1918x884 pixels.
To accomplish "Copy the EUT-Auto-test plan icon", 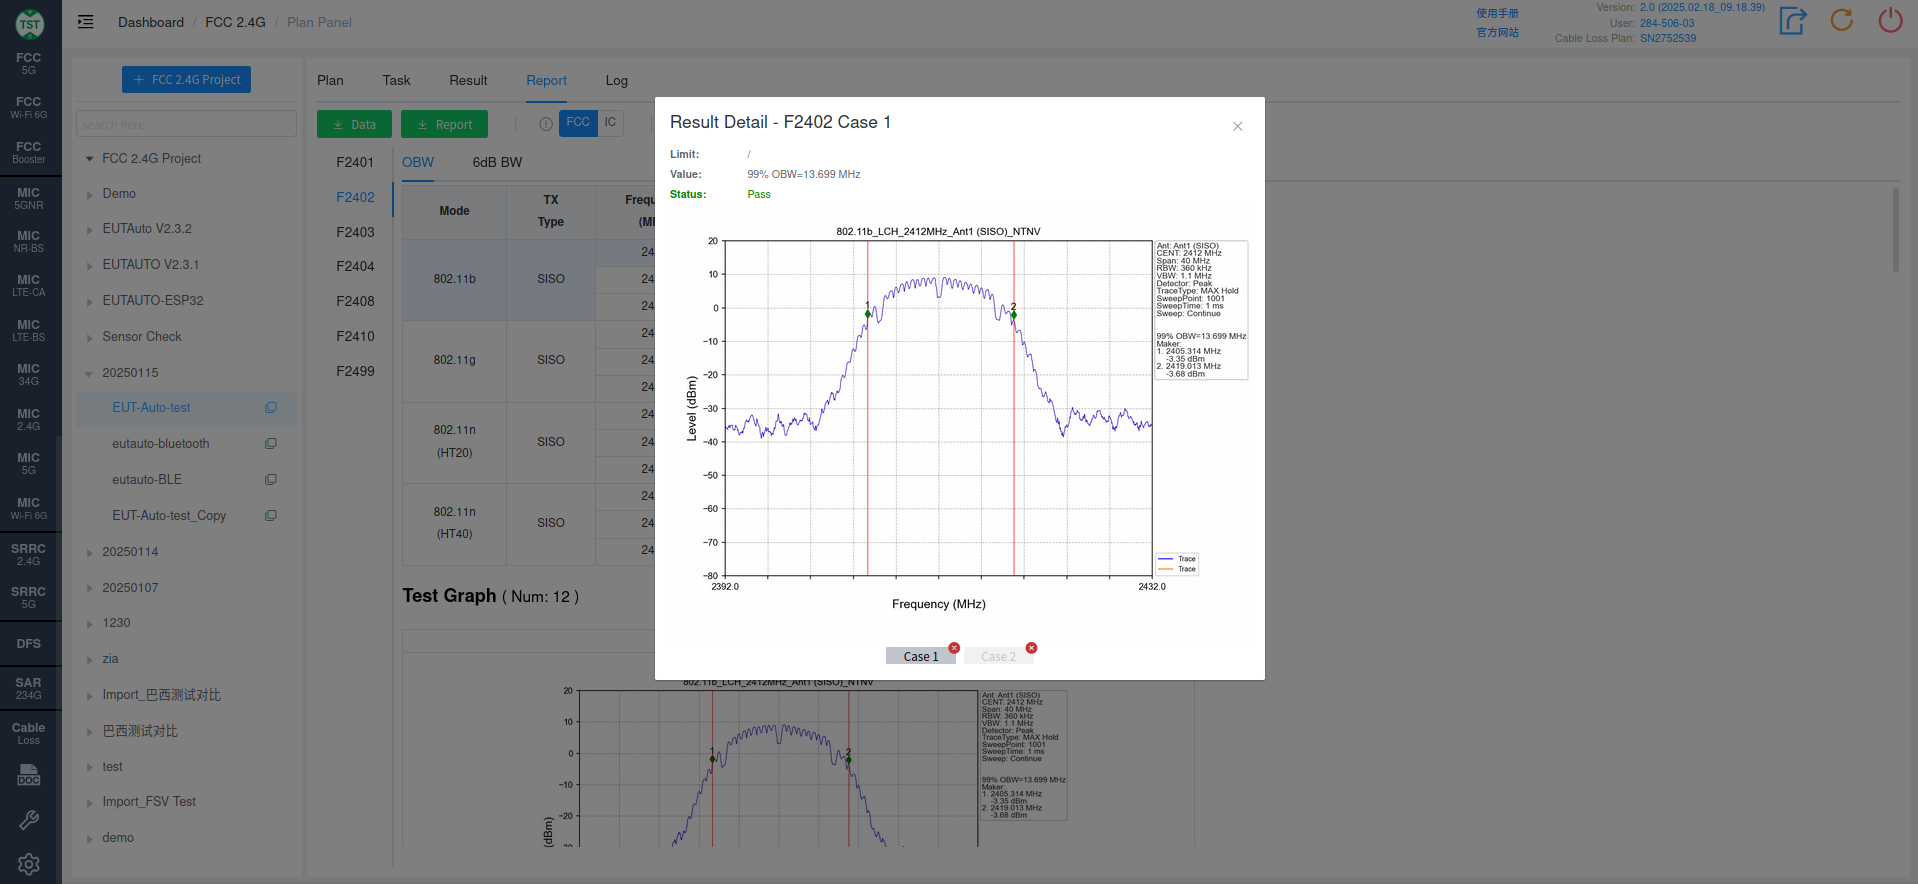I will (270, 408).
